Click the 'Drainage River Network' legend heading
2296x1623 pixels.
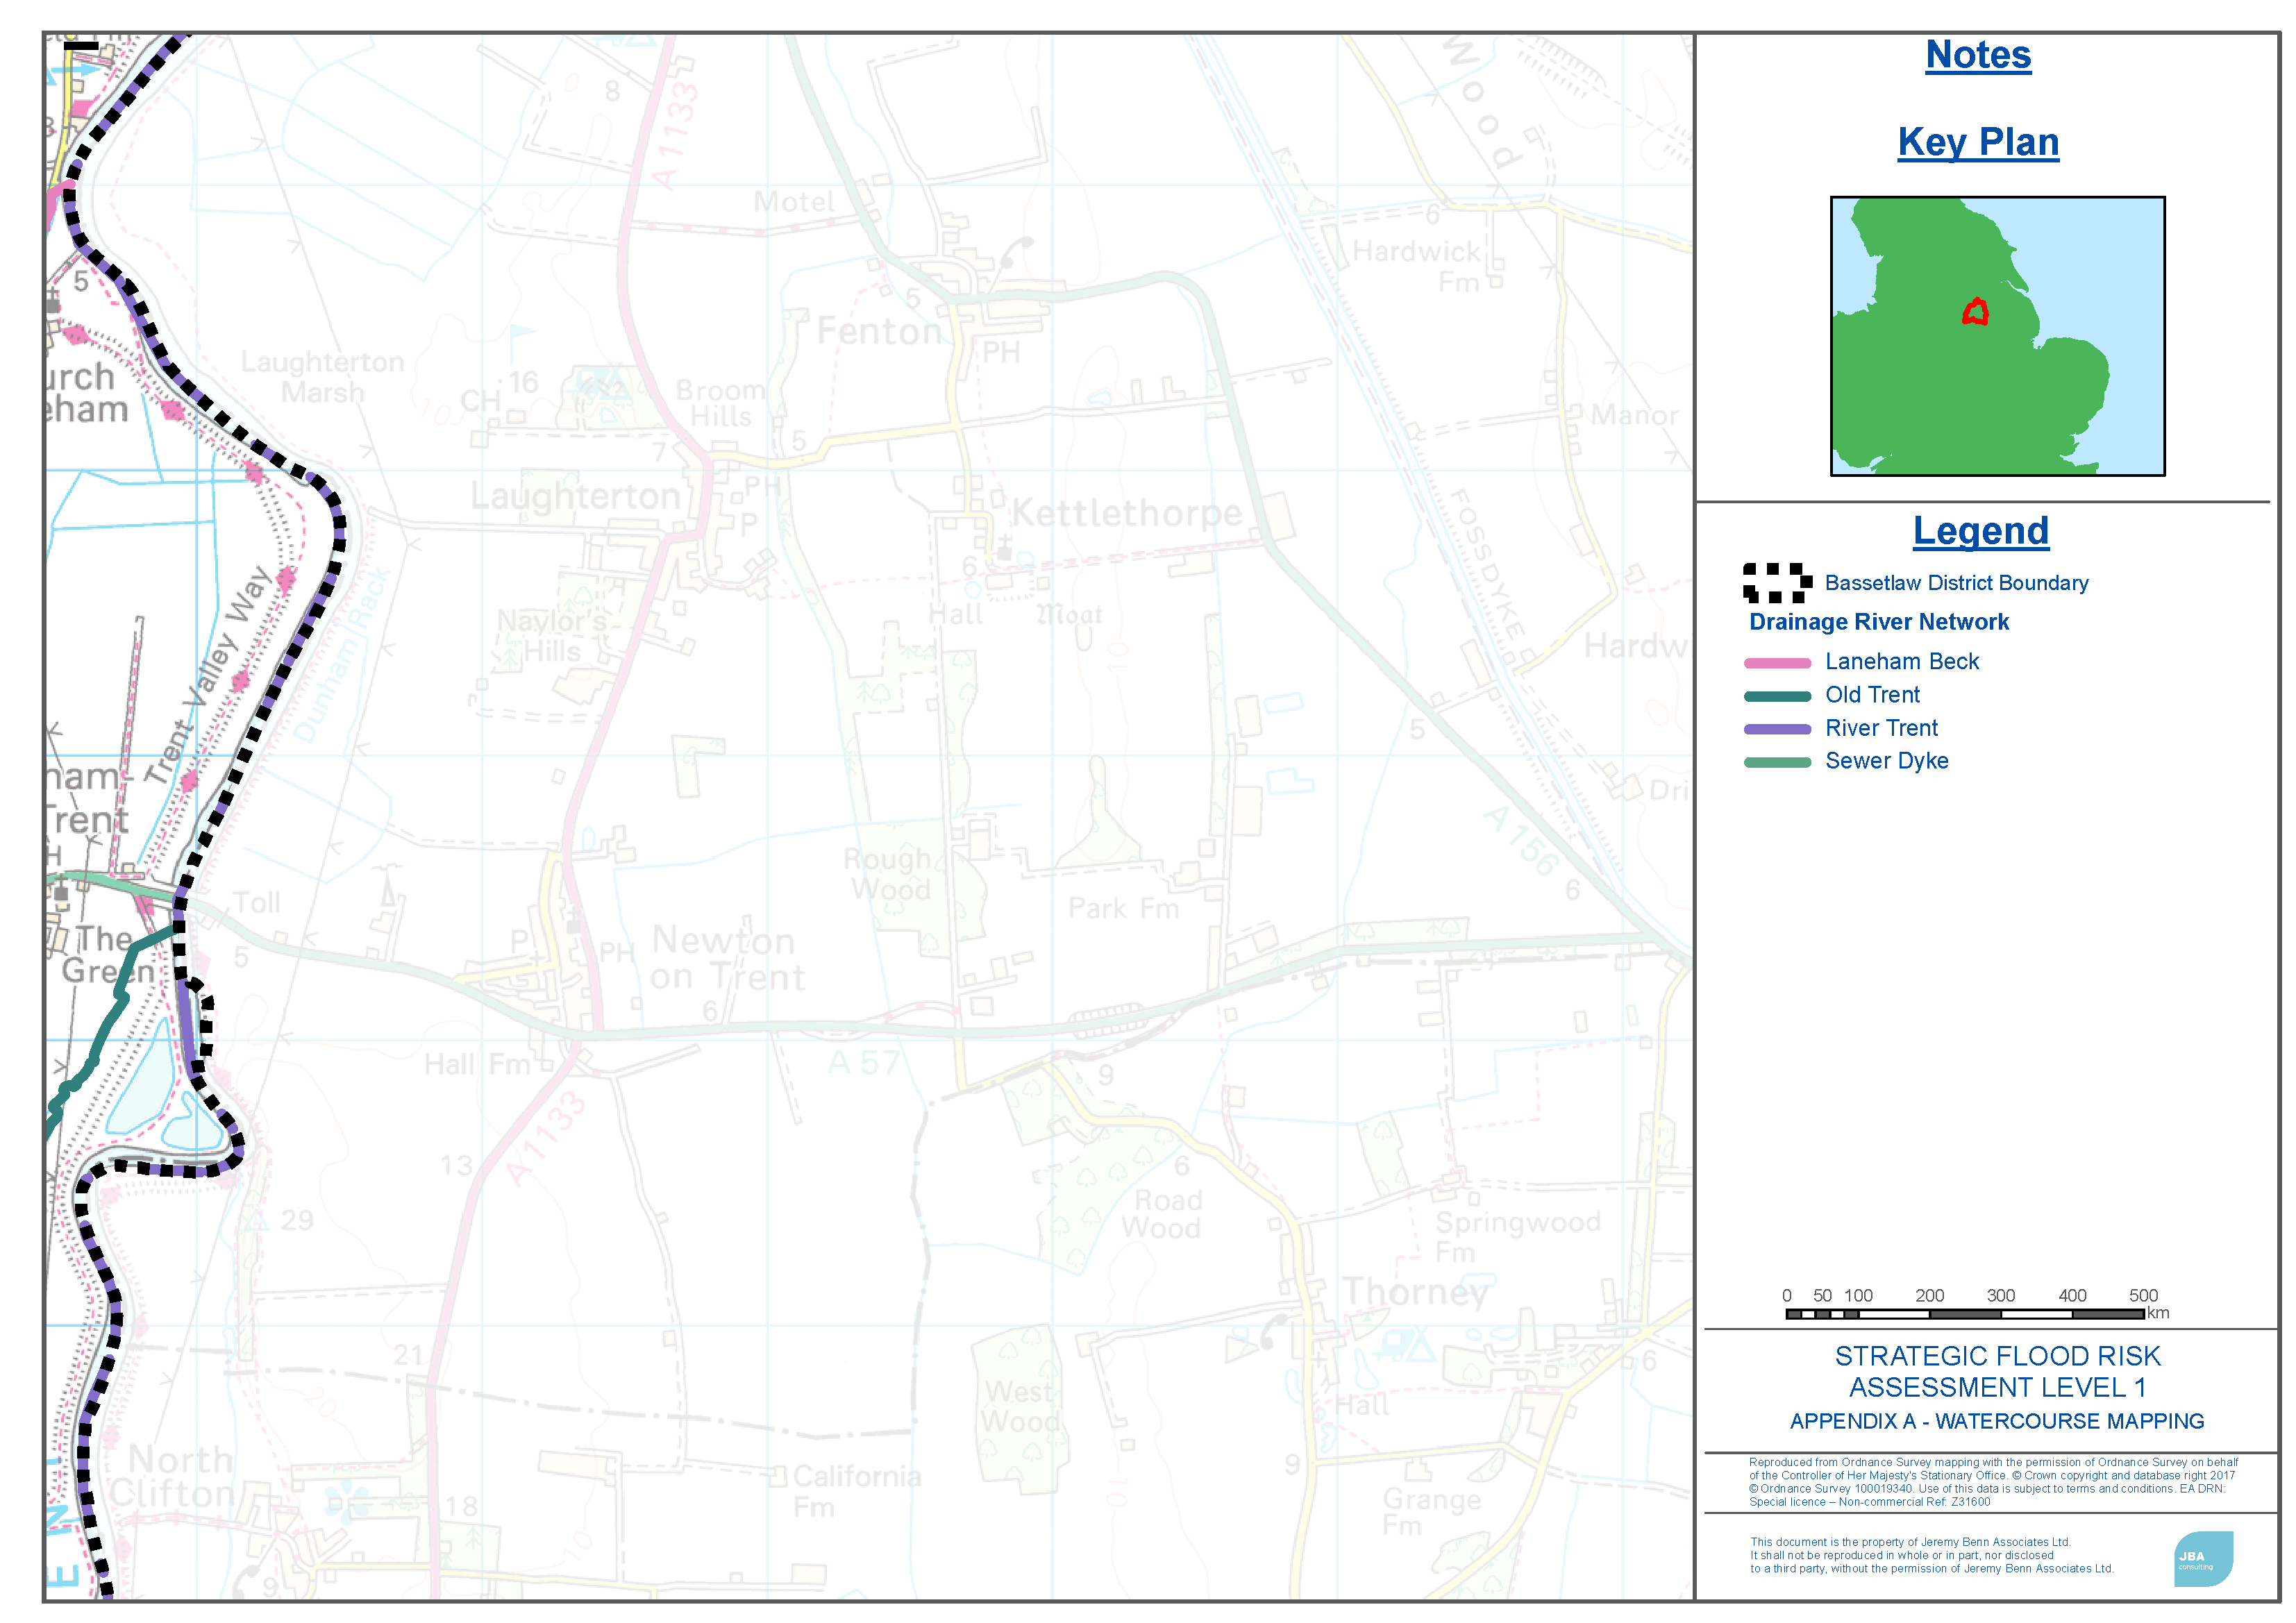[1878, 622]
